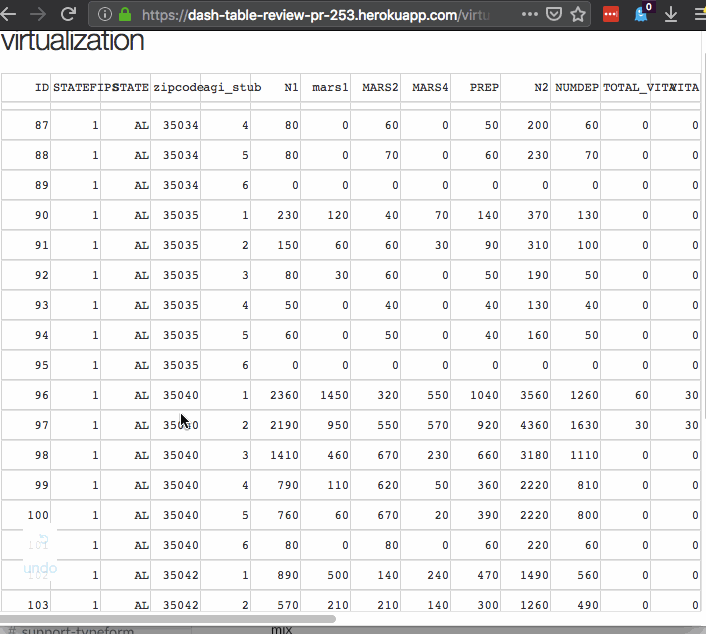Viewport: 706px width, 634px height.
Task: Open the red extension icon
Action: (x=611, y=14)
